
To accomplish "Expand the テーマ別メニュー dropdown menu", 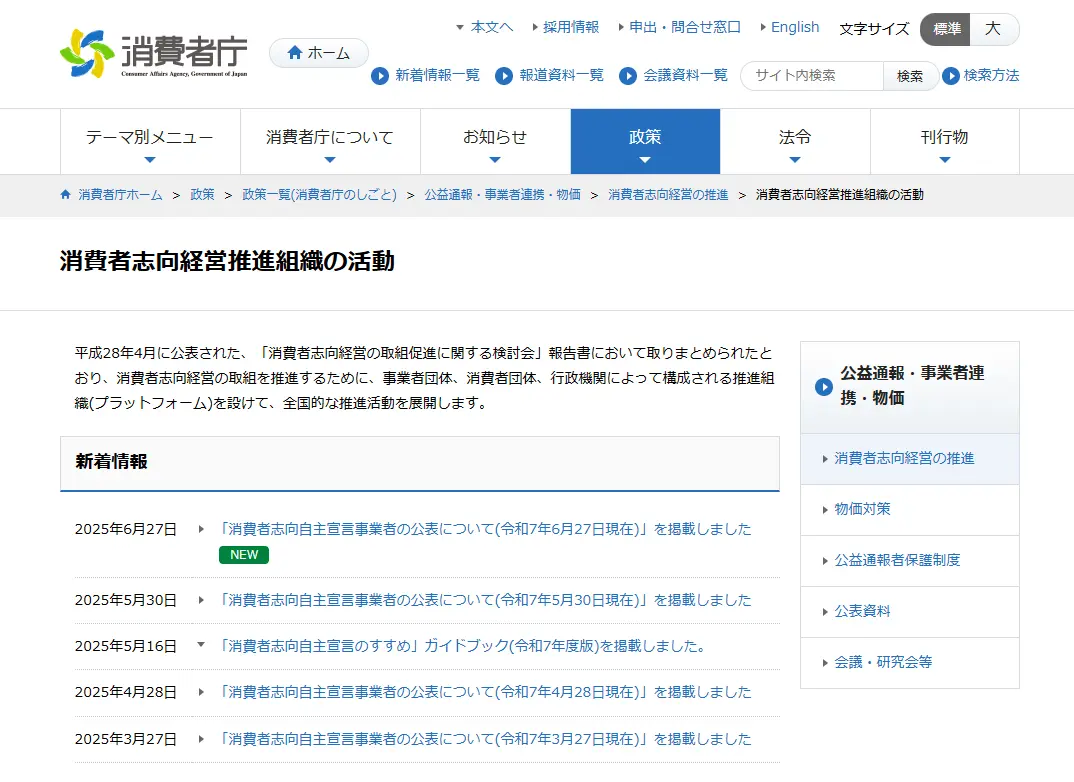I will 150,142.
